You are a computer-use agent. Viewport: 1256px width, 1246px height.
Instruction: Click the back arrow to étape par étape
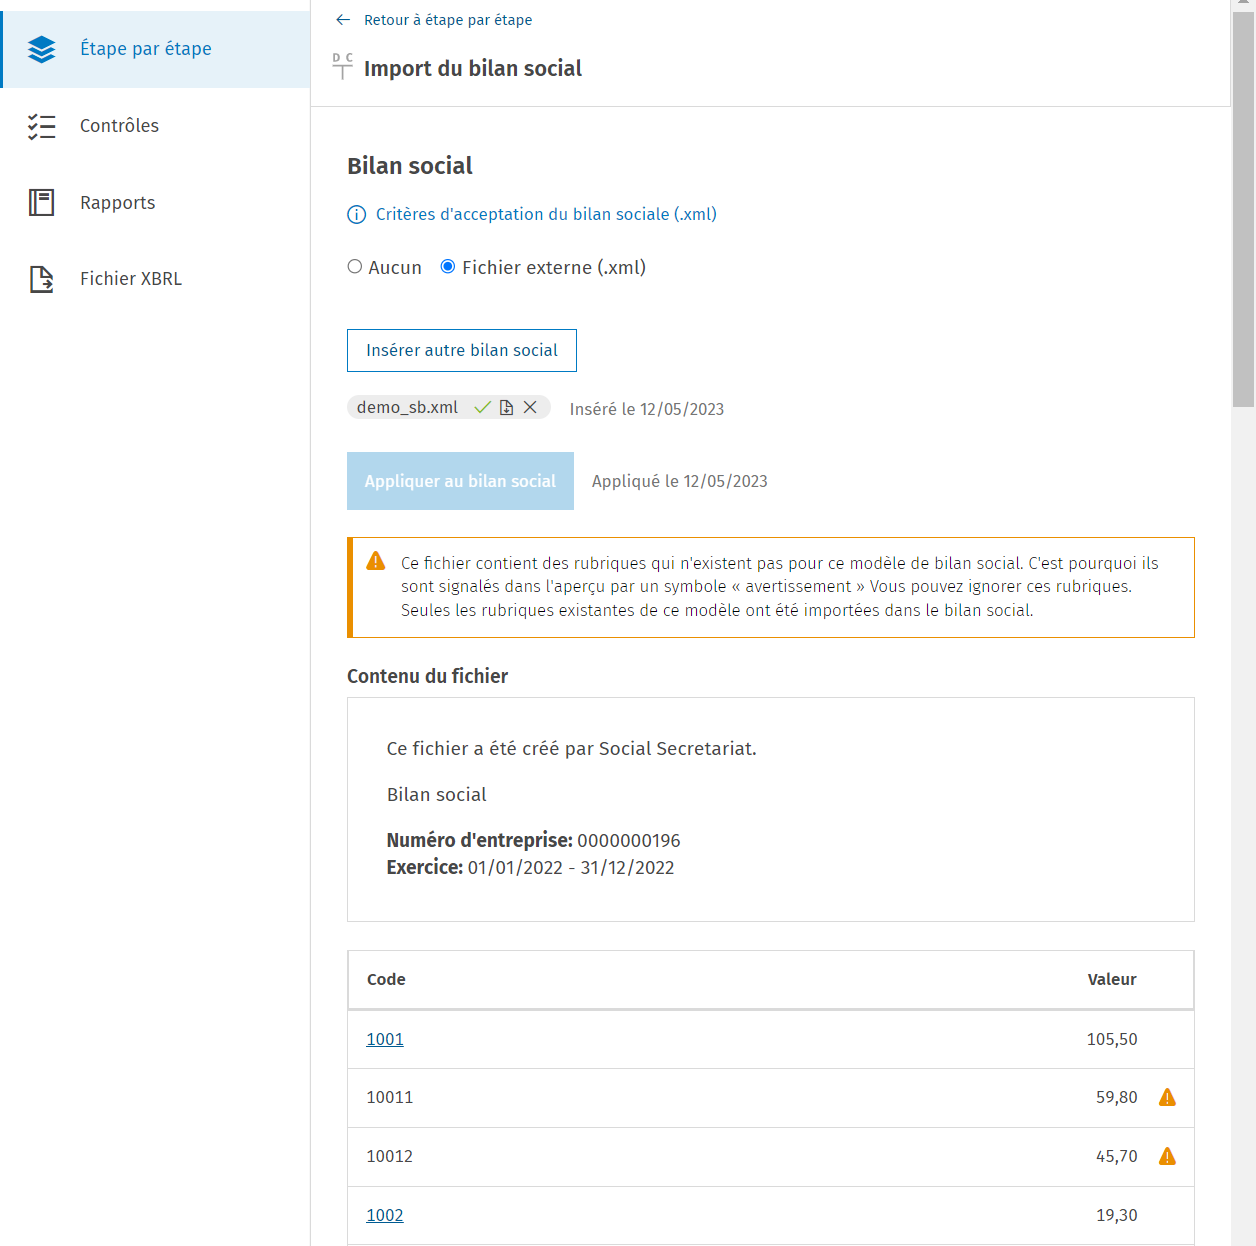pyautogui.click(x=343, y=20)
